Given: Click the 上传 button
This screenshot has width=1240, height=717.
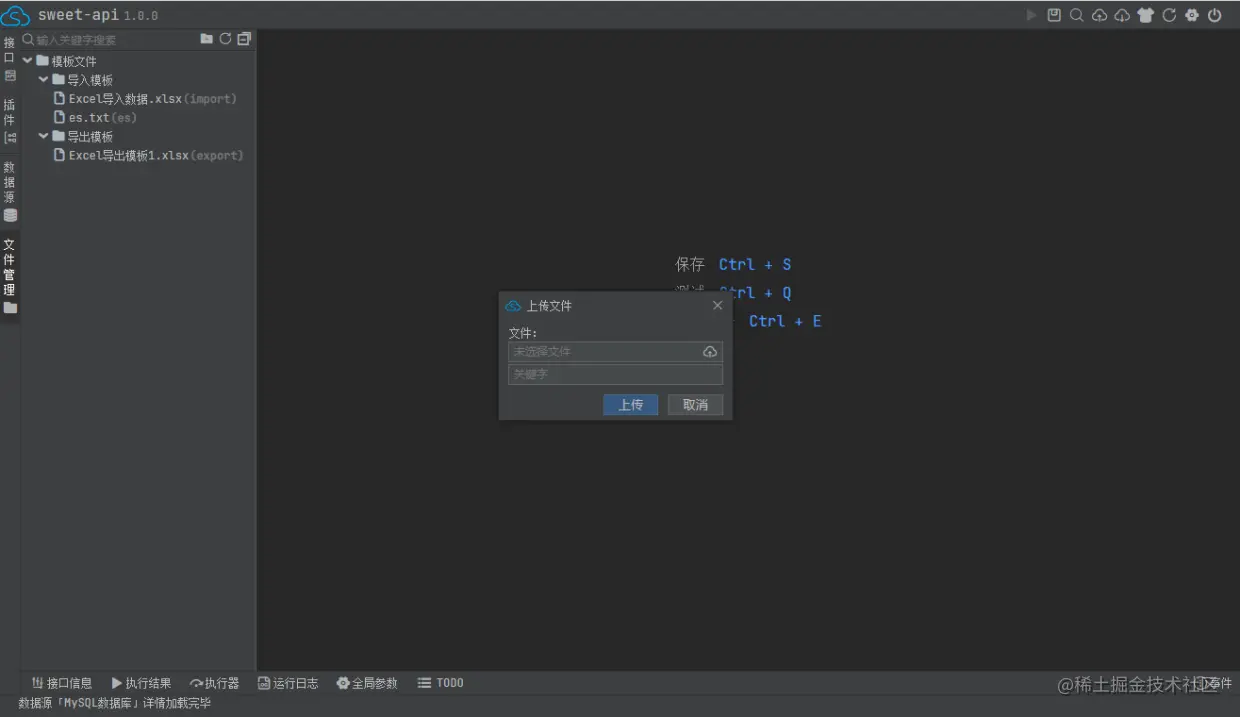Looking at the screenshot, I should pyautogui.click(x=631, y=404).
